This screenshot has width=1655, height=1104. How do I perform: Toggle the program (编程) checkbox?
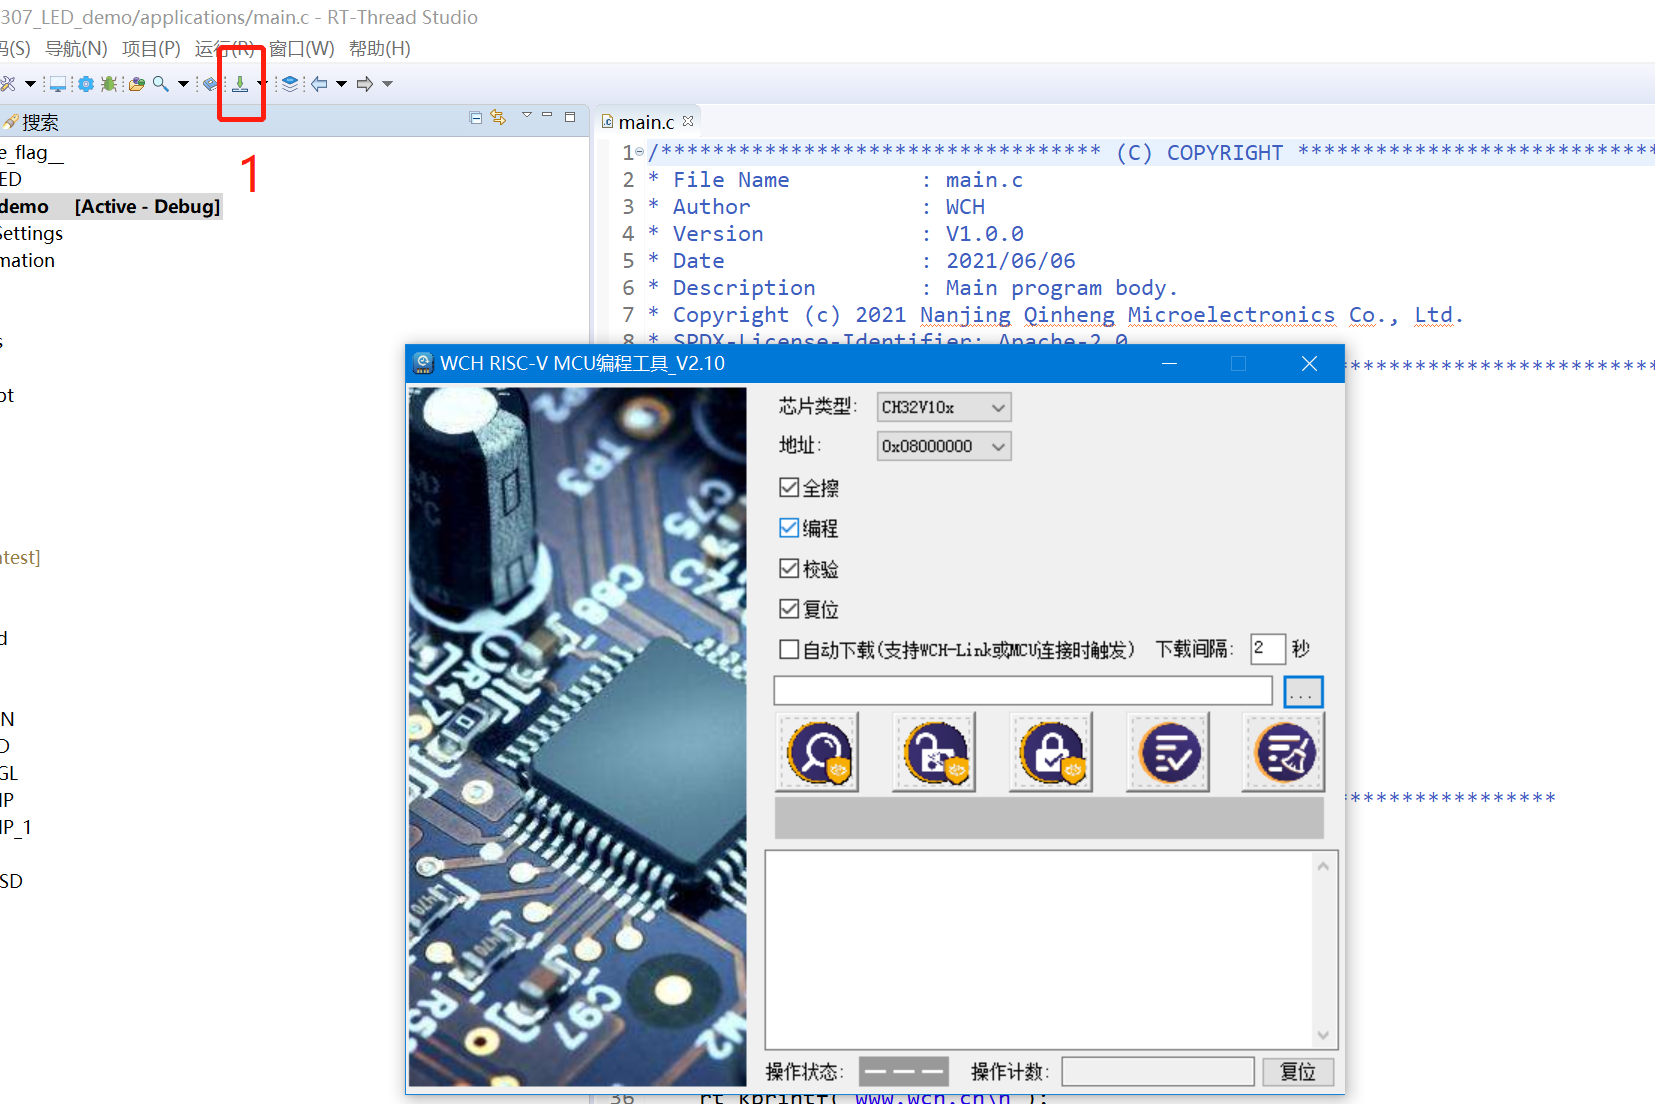pos(789,528)
